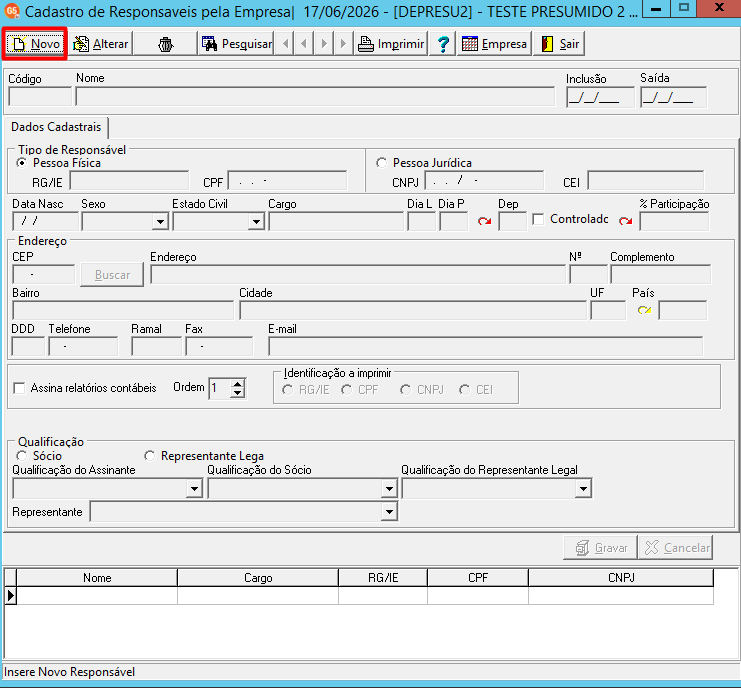
Task: Select CNPJ identification radio button
Action: [x=405, y=390]
